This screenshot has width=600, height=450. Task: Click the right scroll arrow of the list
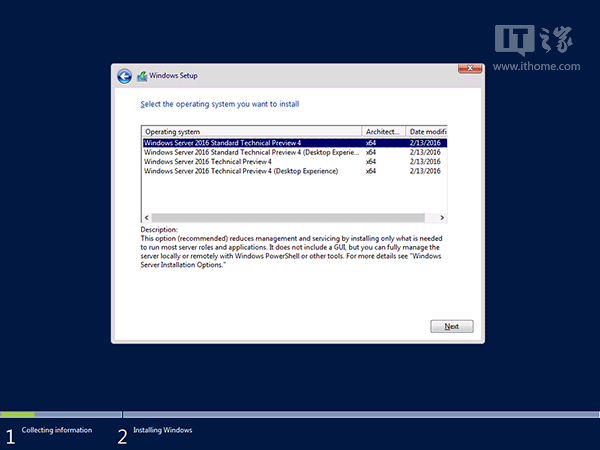[x=442, y=218]
